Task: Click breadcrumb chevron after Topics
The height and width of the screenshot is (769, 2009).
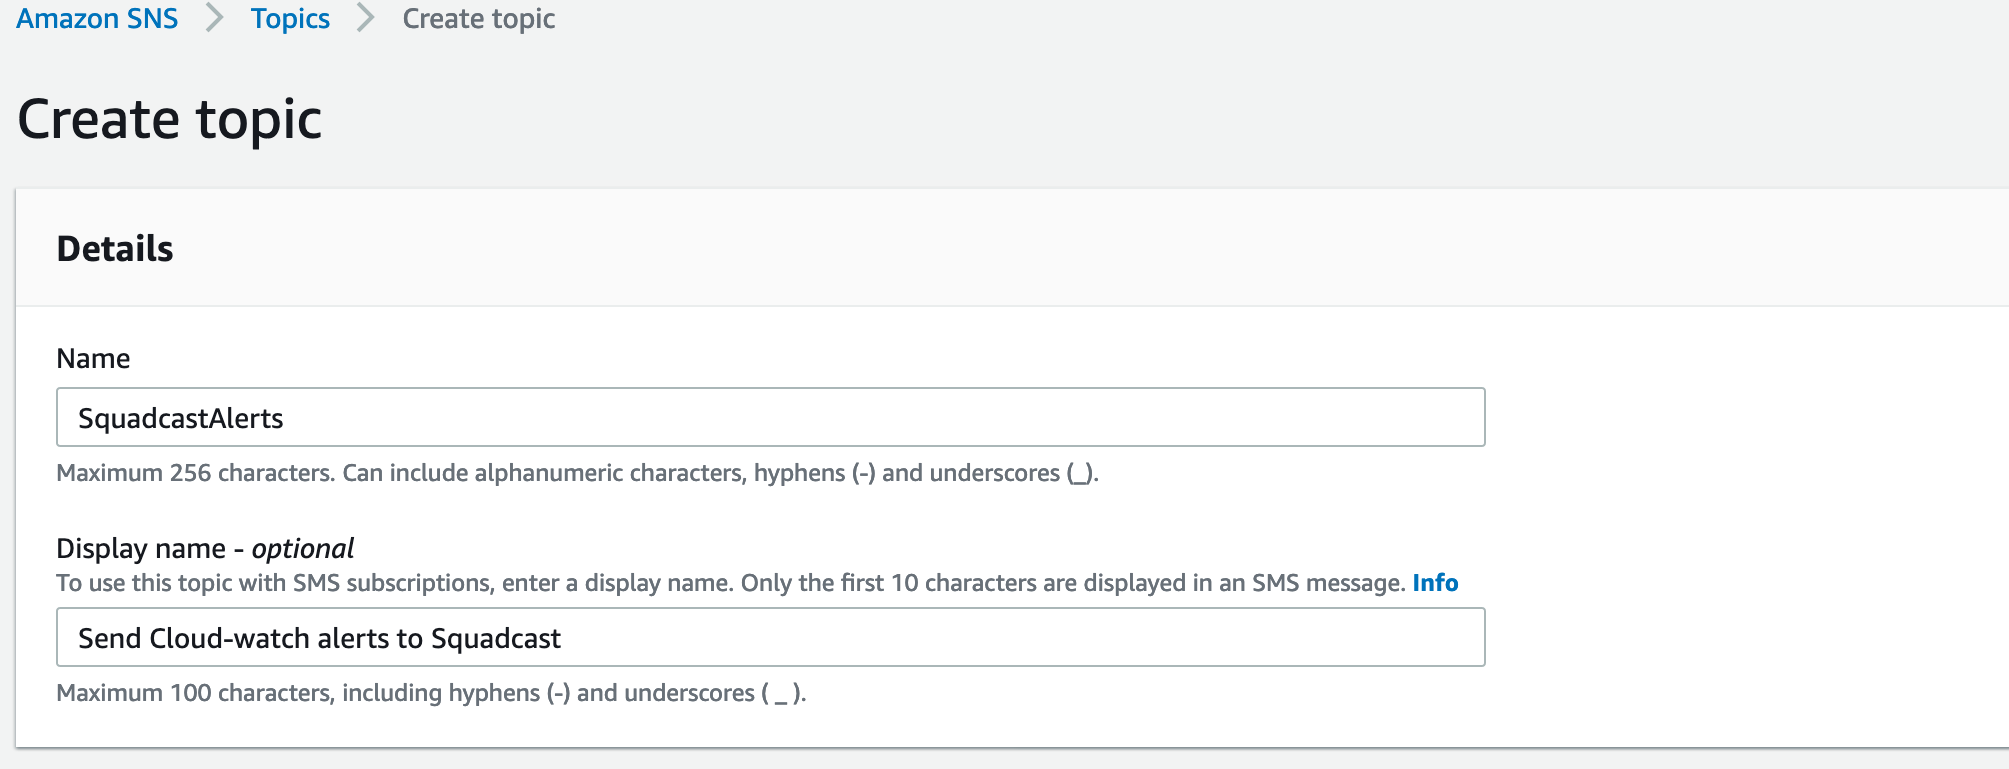Action: [x=366, y=18]
